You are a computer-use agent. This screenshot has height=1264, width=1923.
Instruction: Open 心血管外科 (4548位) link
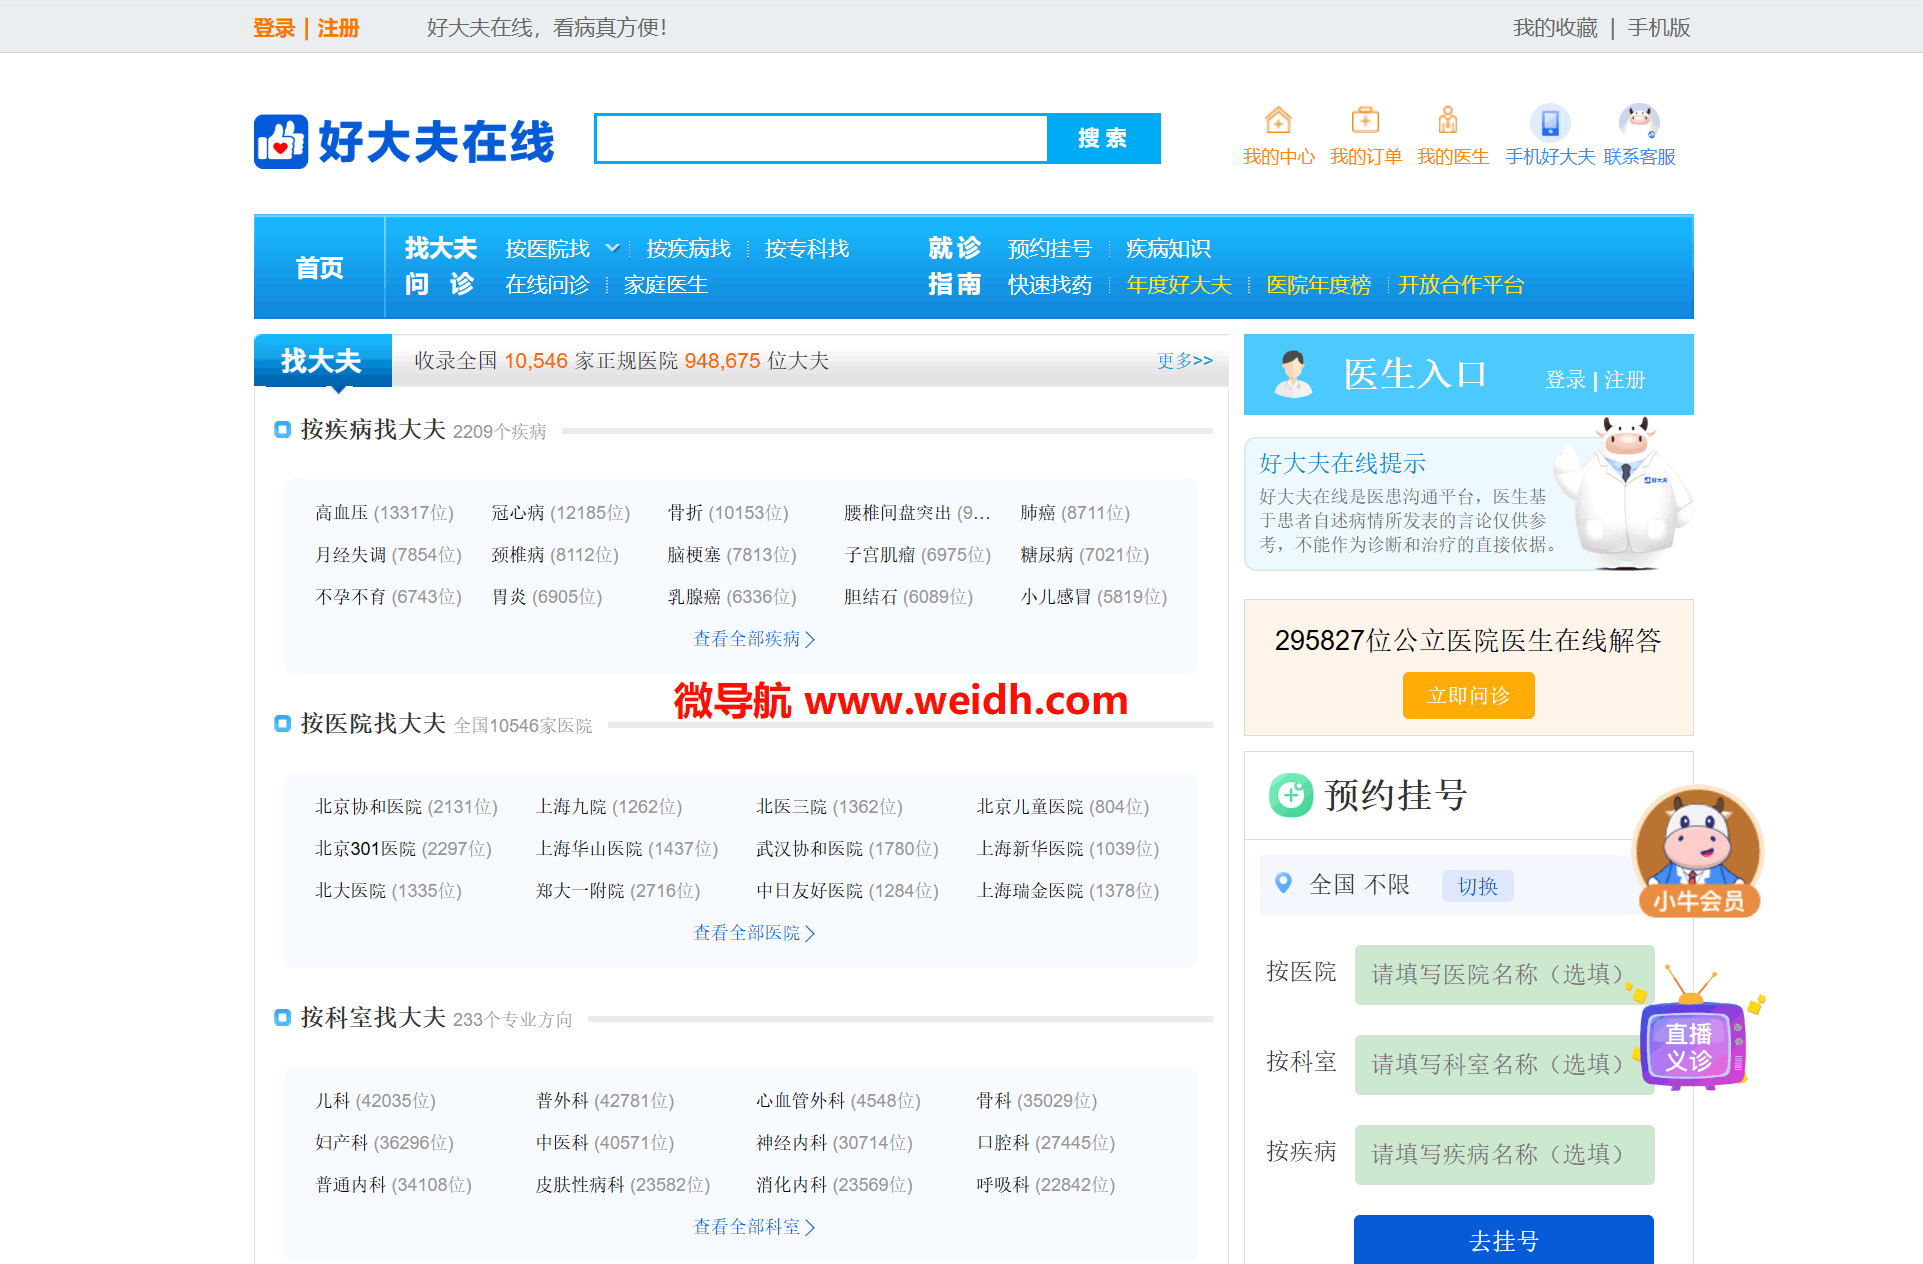click(838, 1100)
